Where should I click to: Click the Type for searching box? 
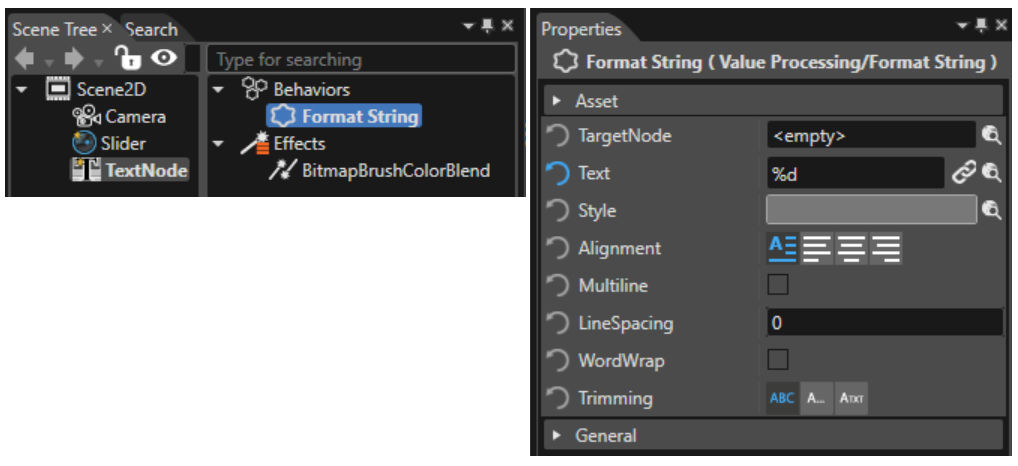(x=361, y=60)
